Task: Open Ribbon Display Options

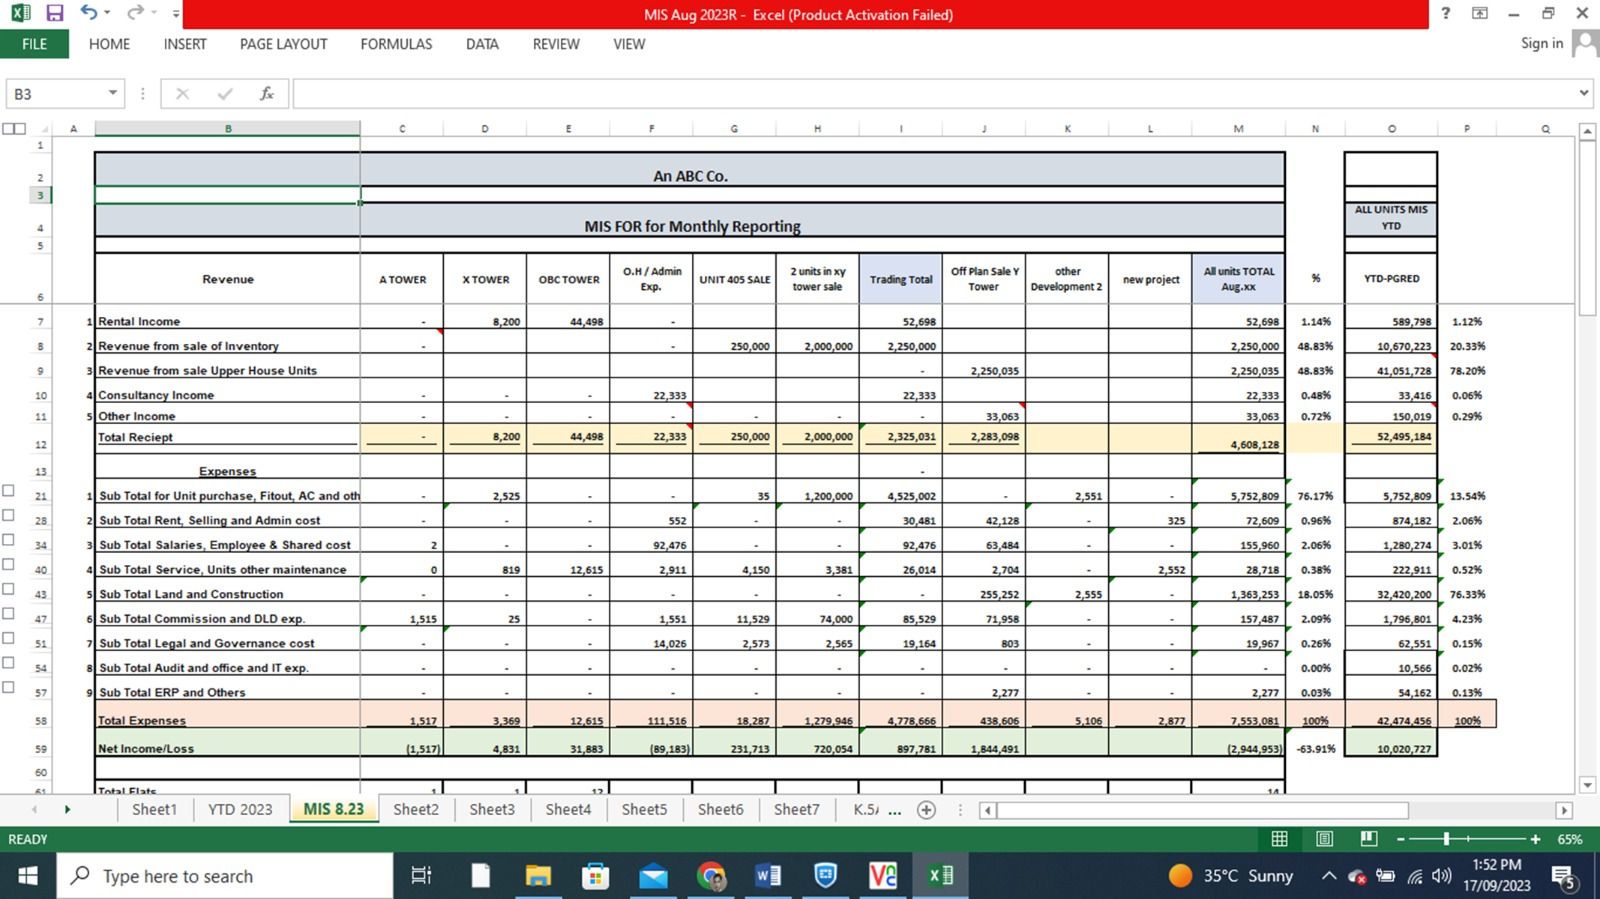Action: [x=1480, y=13]
